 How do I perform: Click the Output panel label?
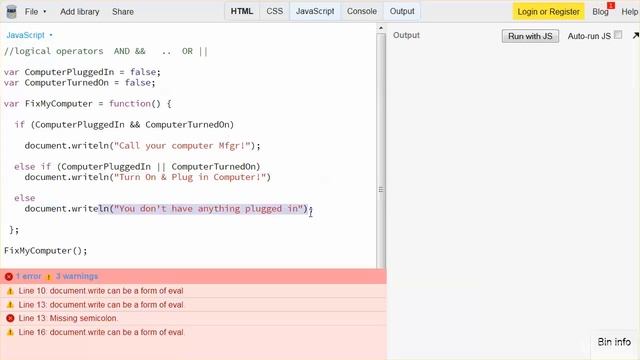406,36
